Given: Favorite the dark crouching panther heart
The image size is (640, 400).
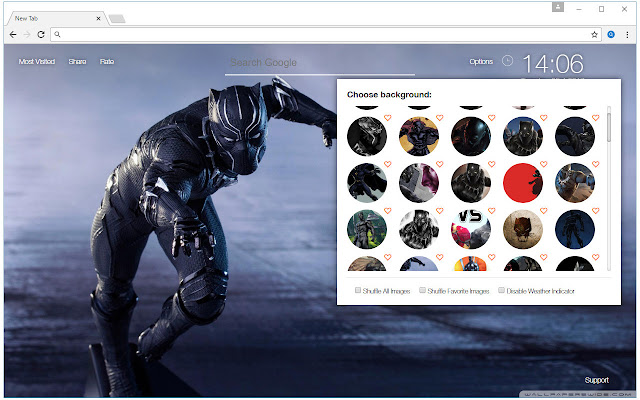Looking at the screenshot, I should [x=596, y=118].
